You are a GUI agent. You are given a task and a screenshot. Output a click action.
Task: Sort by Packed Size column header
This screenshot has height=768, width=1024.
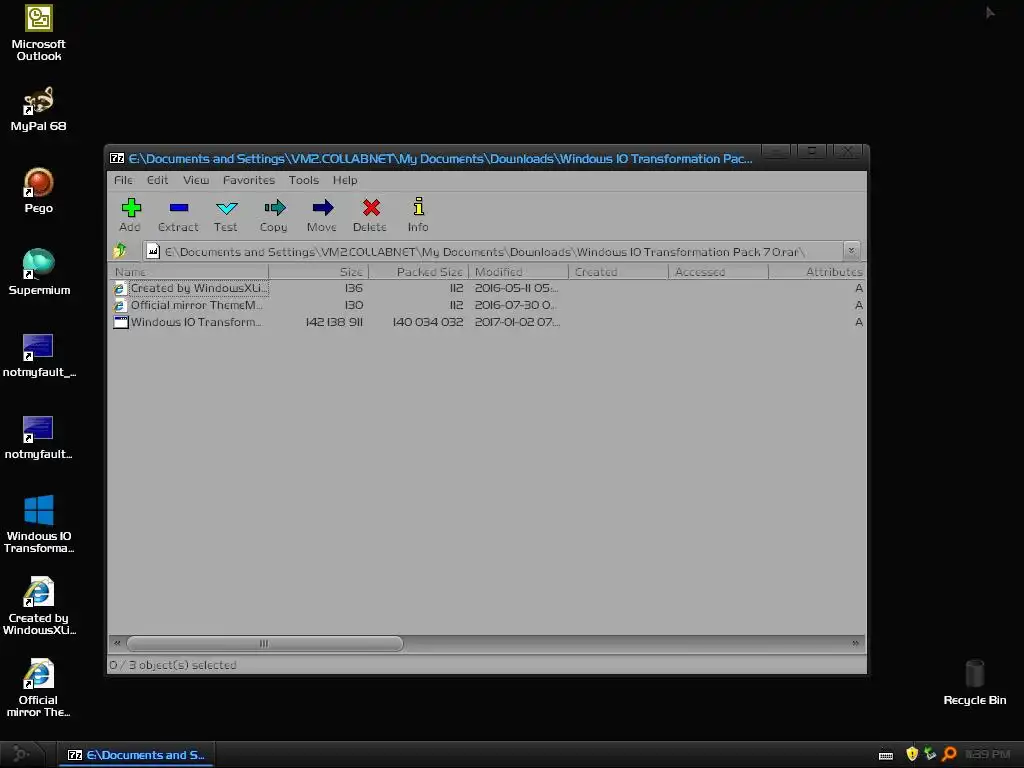(419, 272)
